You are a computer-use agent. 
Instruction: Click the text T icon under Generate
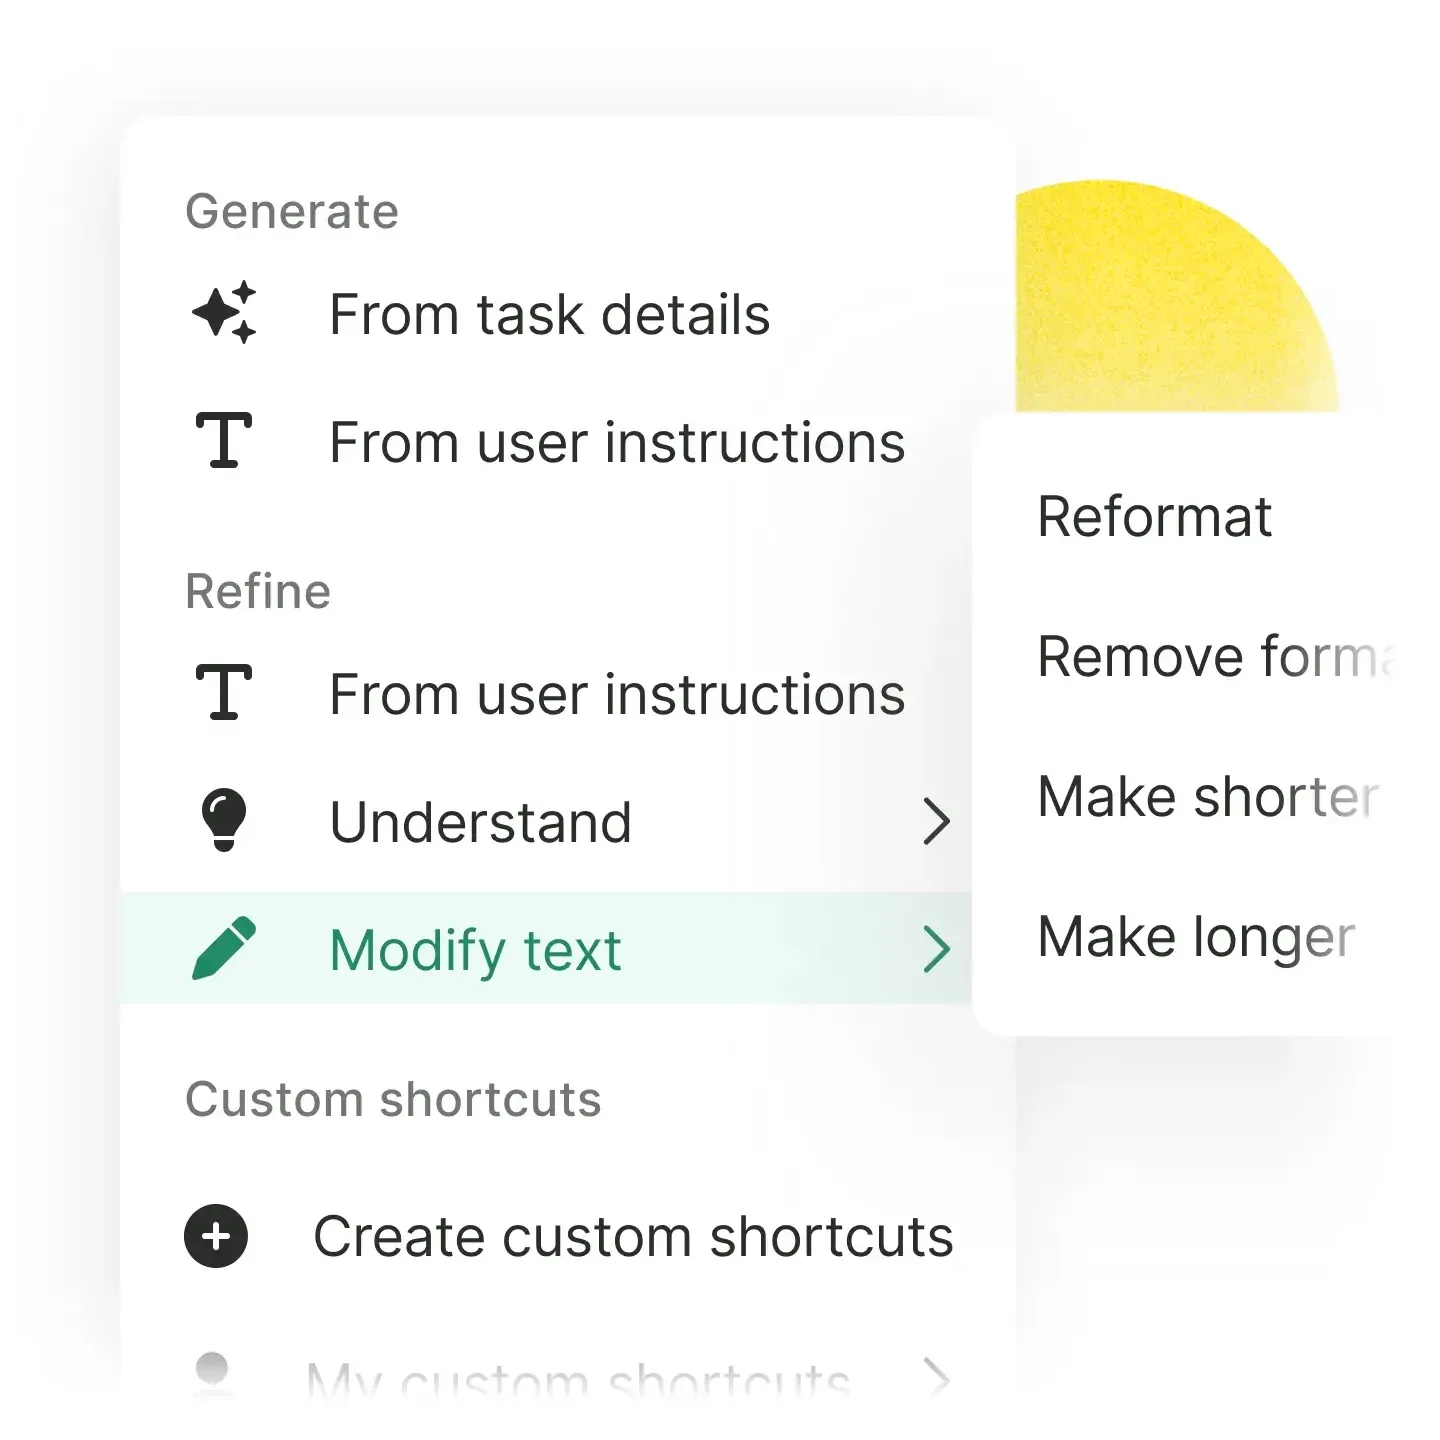pos(224,441)
